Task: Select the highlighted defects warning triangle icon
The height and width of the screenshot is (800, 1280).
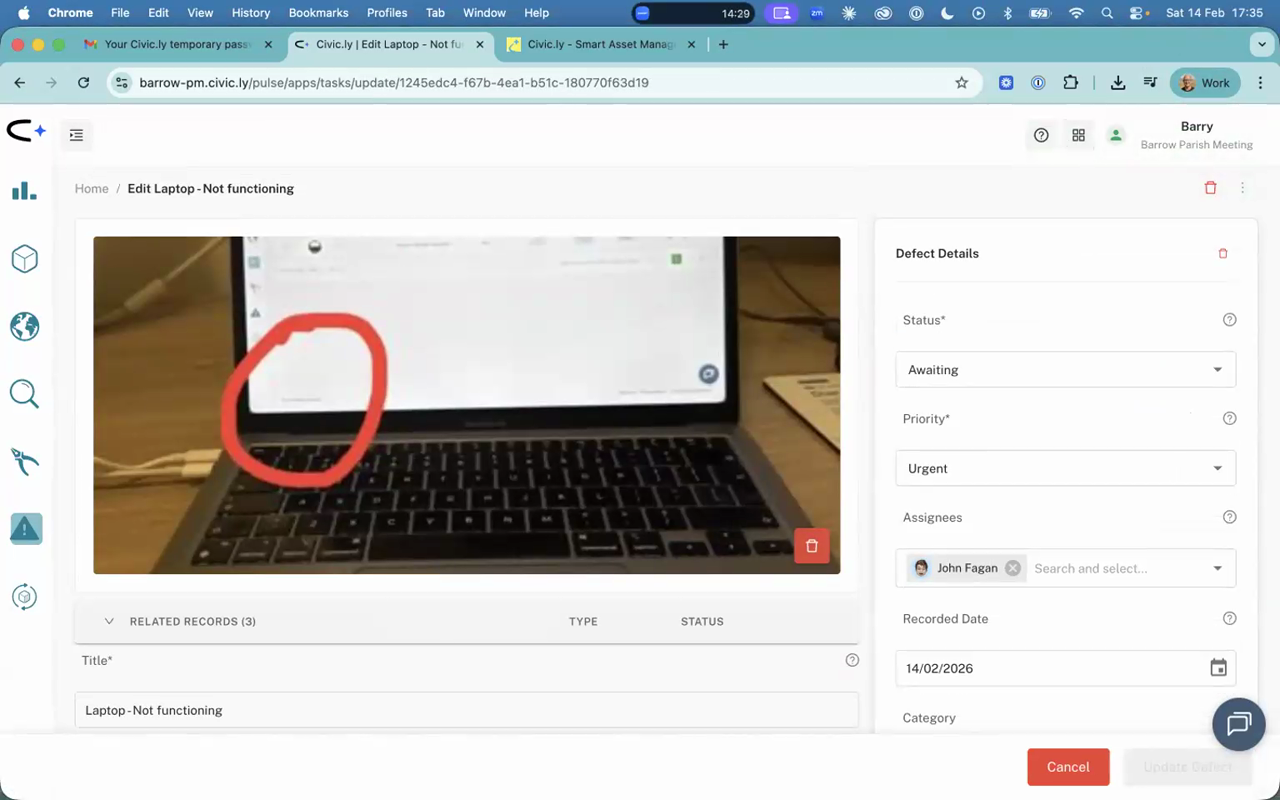Action: coord(25,528)
